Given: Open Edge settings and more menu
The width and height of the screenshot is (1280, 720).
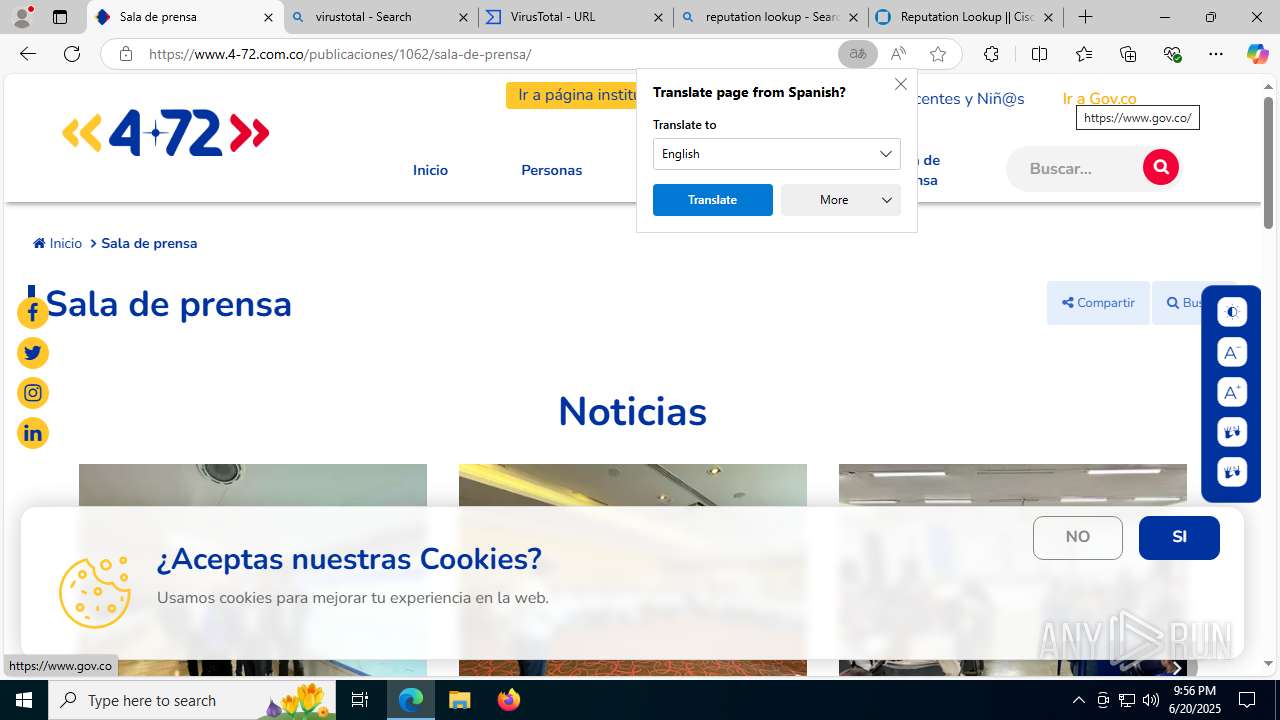Looking at the screenshot, I should [1216, 54].
